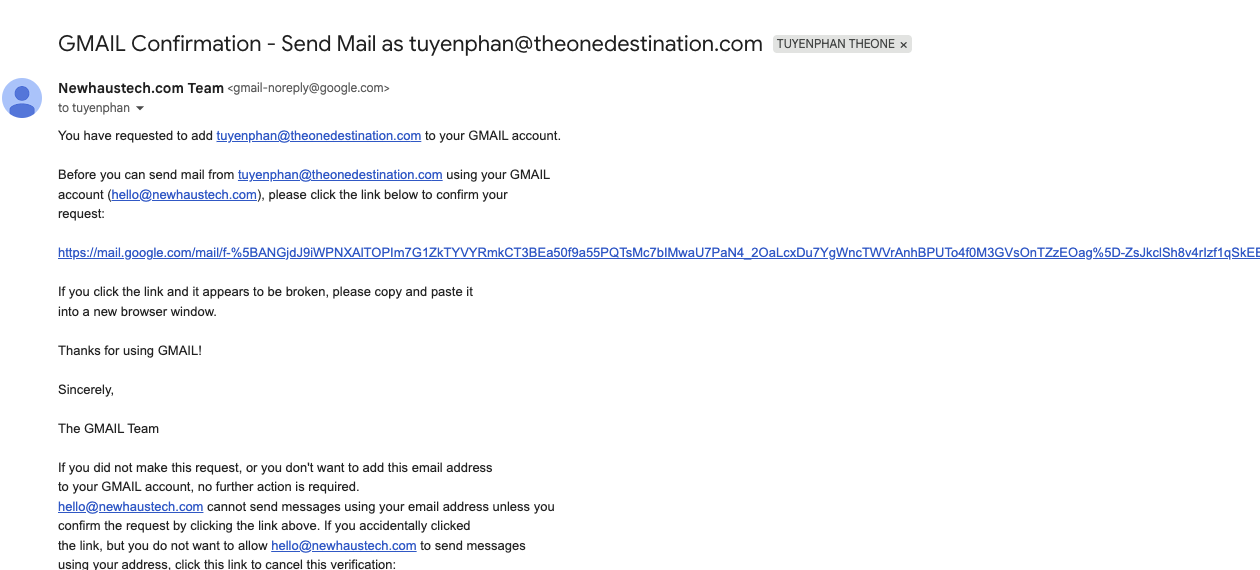Click 'The GMAIL Team' signature line
Viewport: 1260px width, 570px height.
[108, 428]
